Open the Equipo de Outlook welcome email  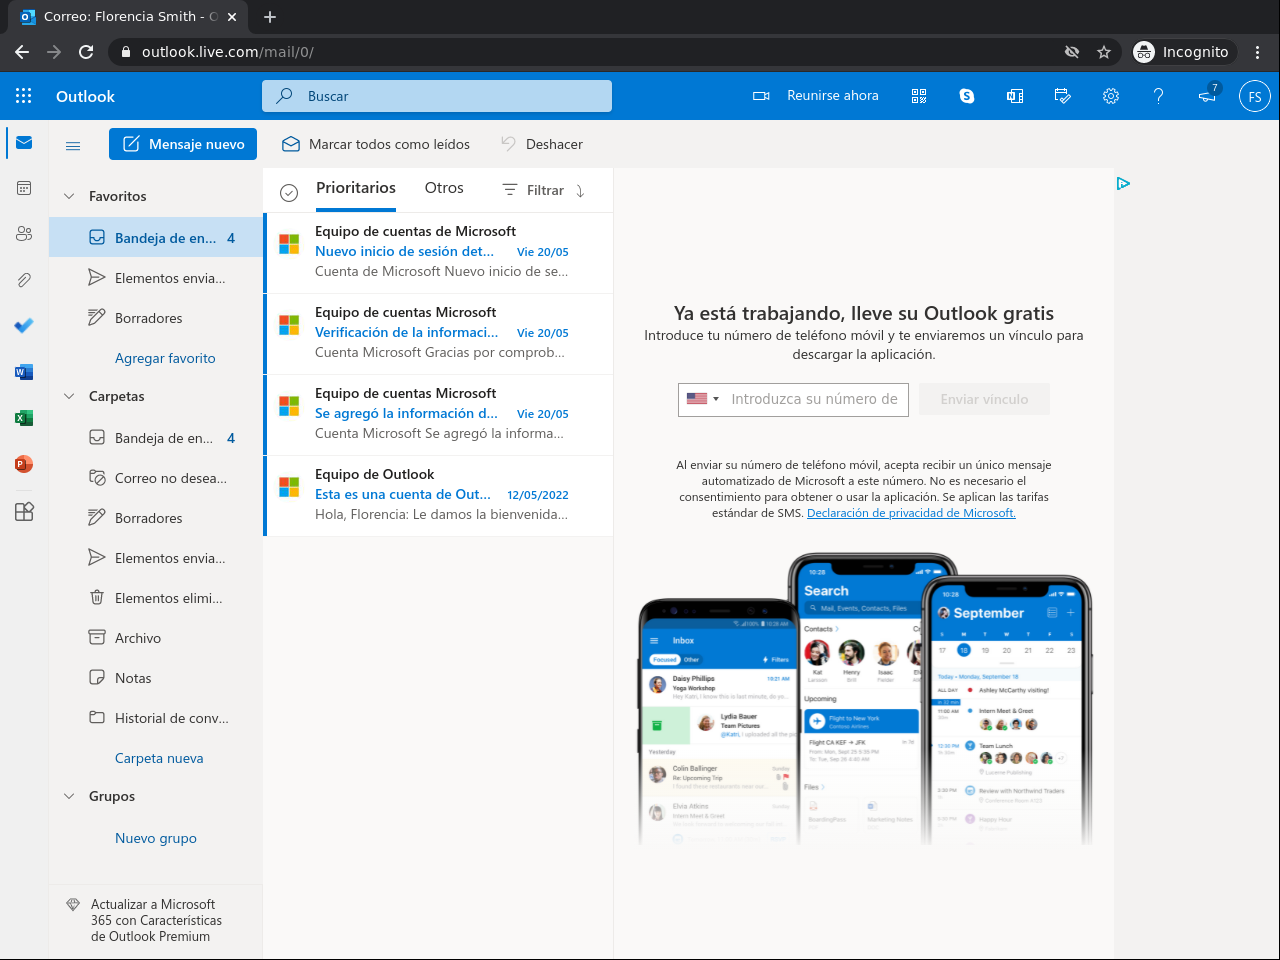[439, 496]
